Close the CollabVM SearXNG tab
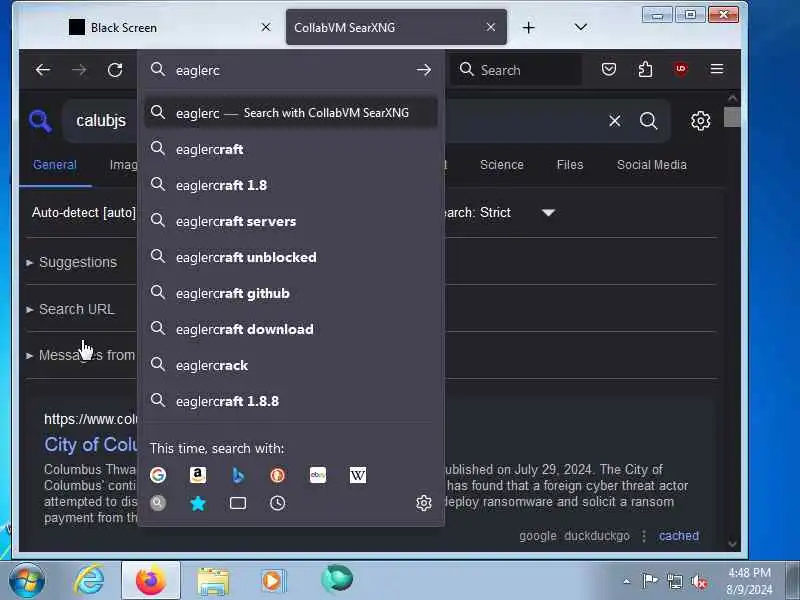 click(x=490, y=27)
